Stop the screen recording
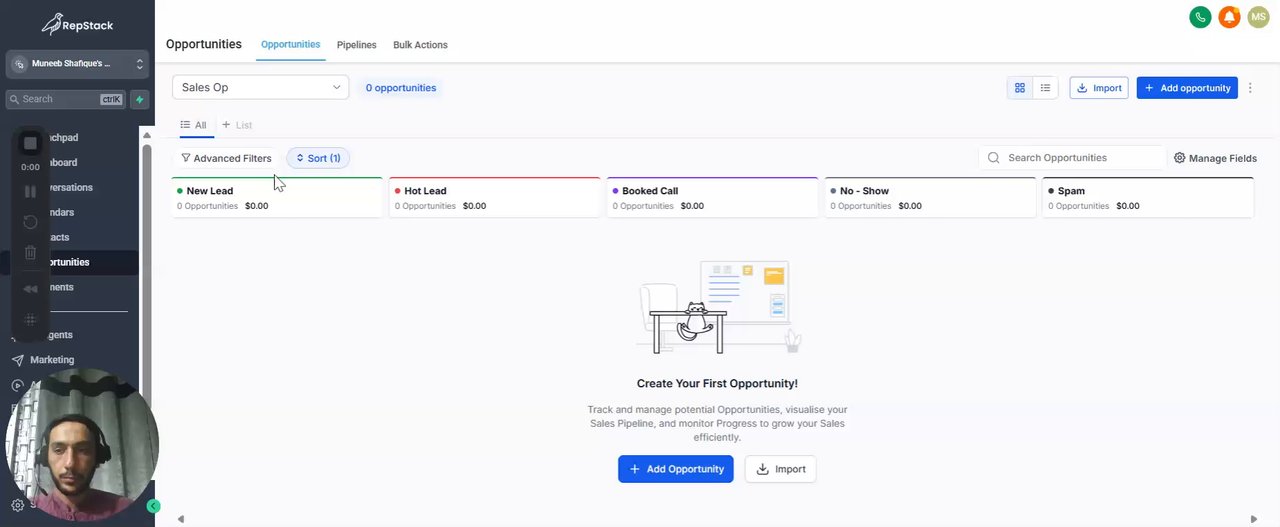1280x527 pixels. (30, 143)
